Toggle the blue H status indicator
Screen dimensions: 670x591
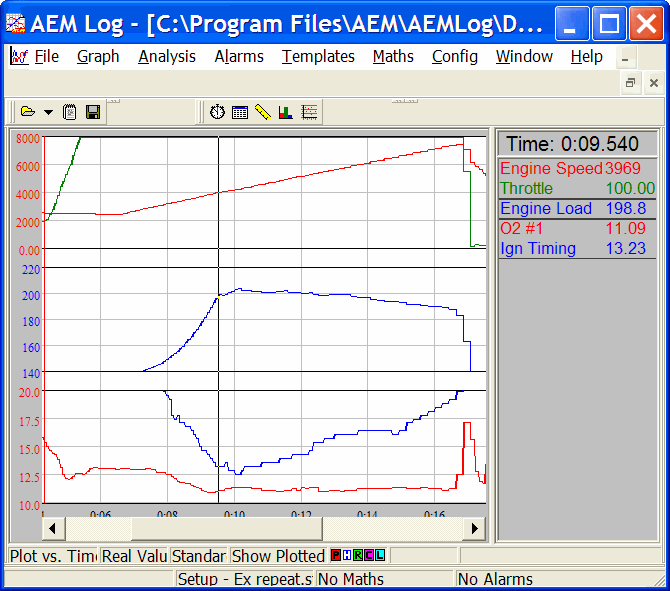click(x=347, y=555)
